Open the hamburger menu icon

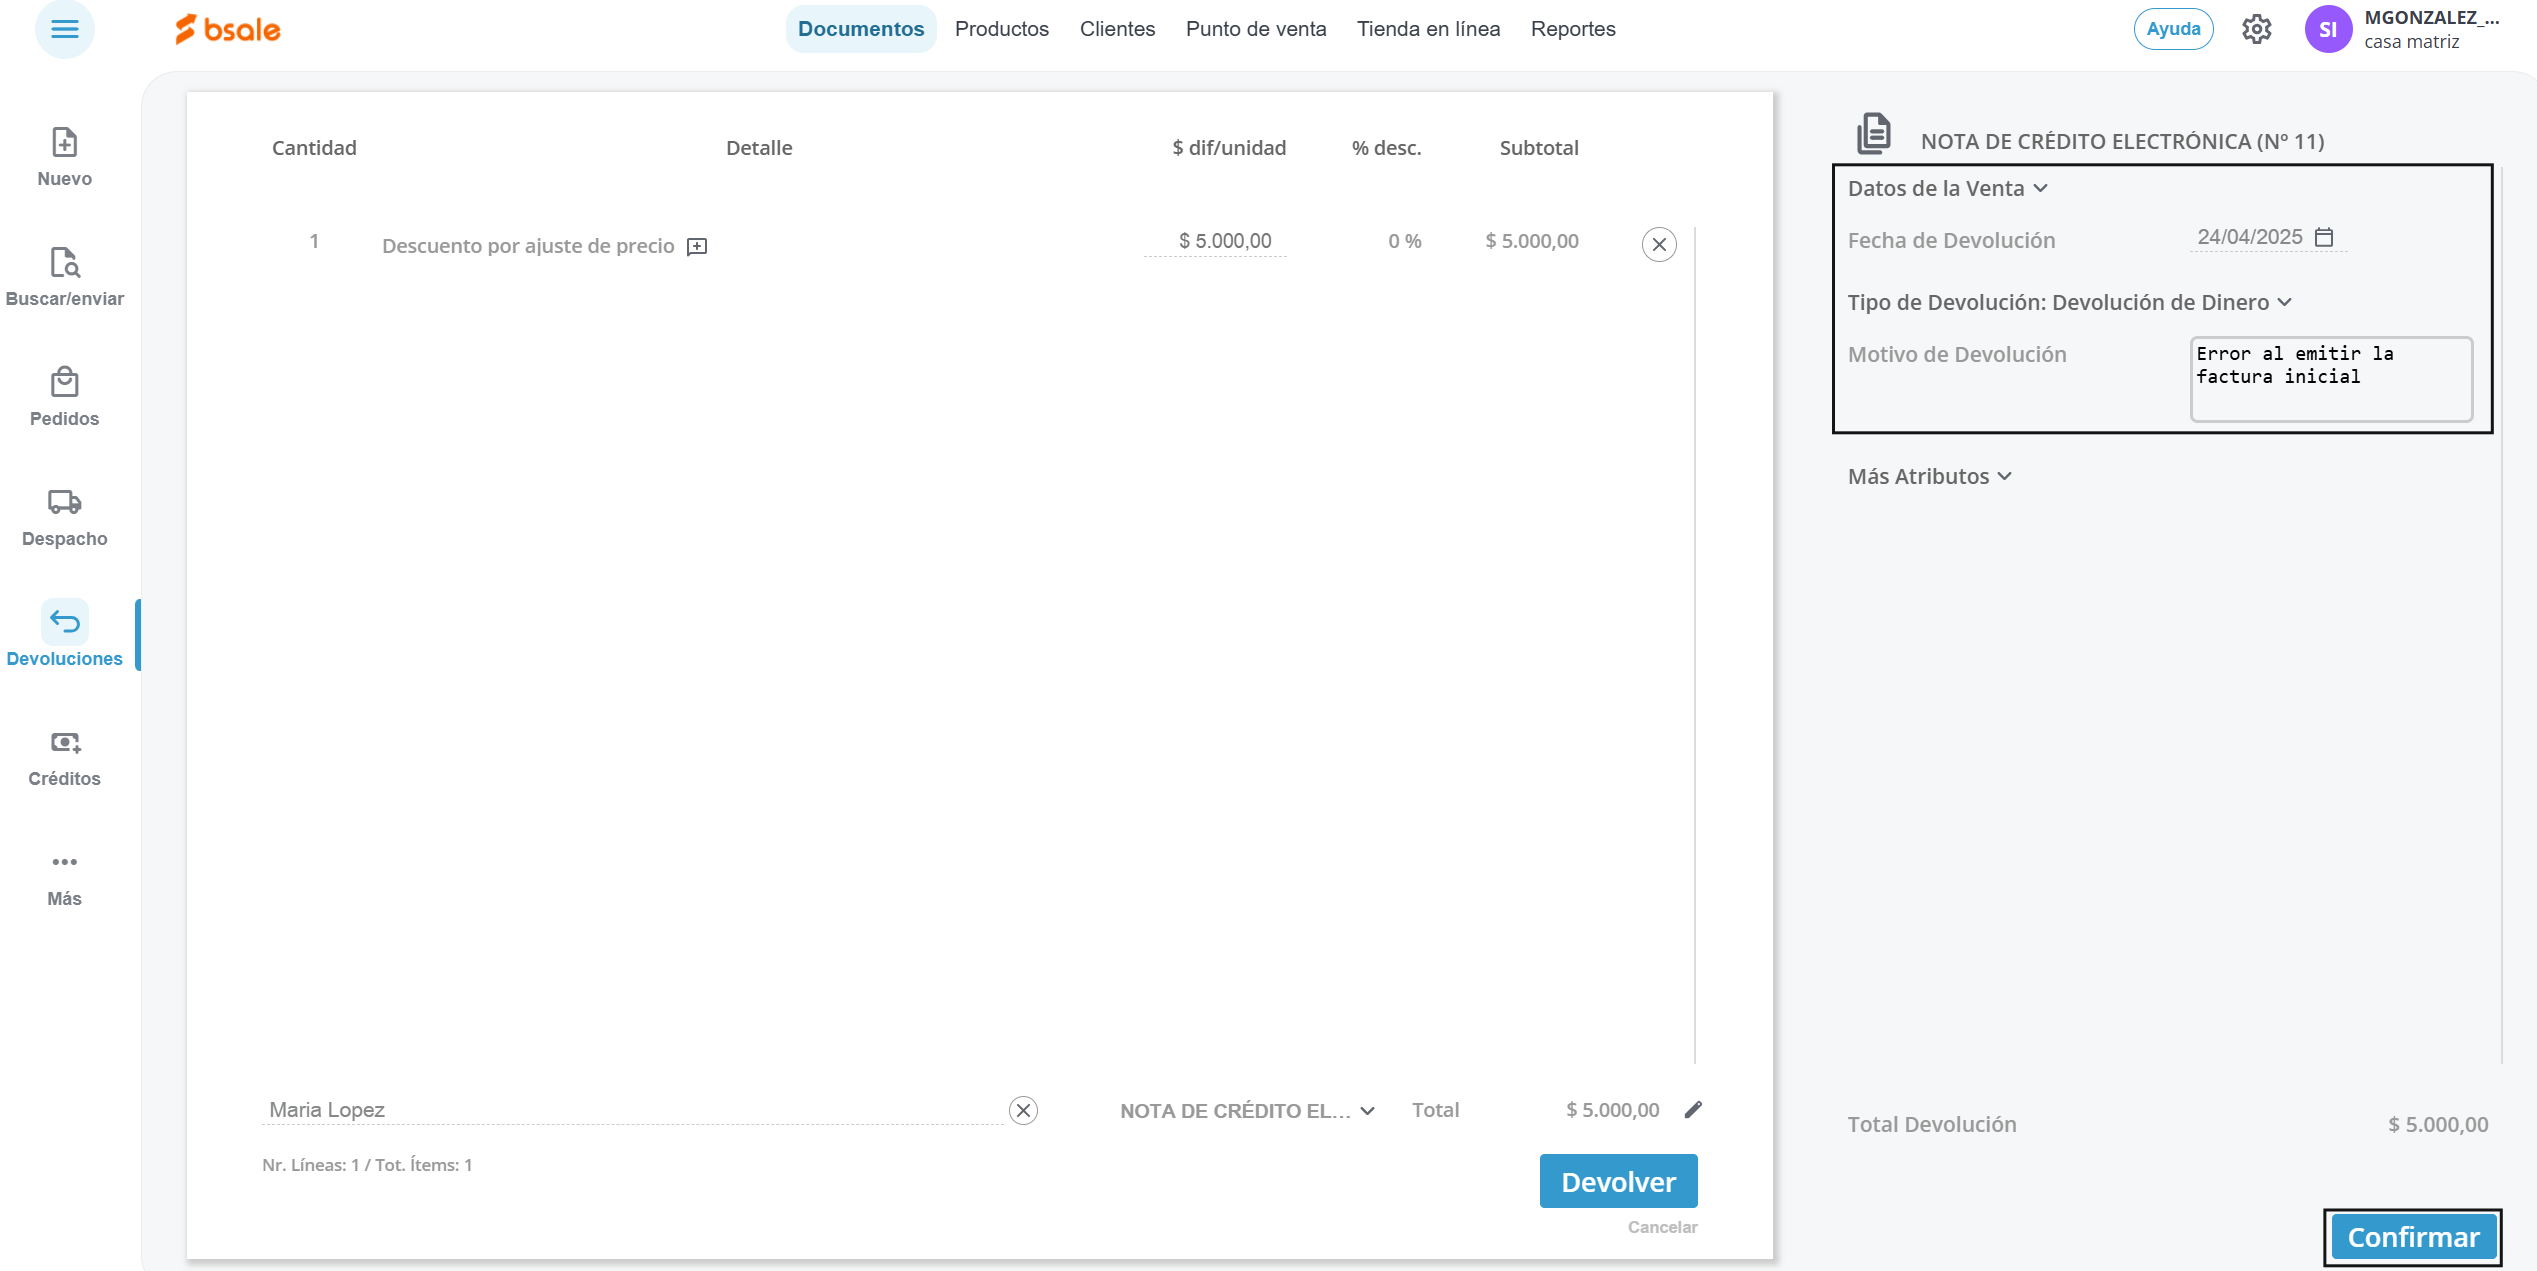click(64, 29)
